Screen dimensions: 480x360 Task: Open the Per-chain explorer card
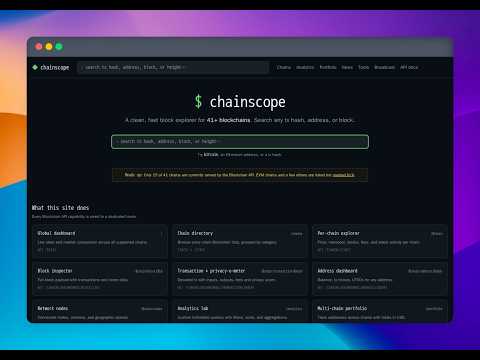(380, 242)
